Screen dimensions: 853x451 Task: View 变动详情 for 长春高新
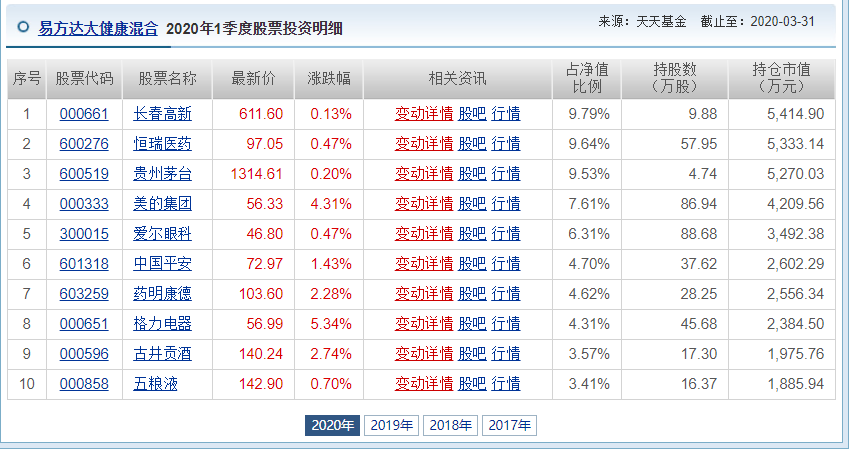(424, 114)
